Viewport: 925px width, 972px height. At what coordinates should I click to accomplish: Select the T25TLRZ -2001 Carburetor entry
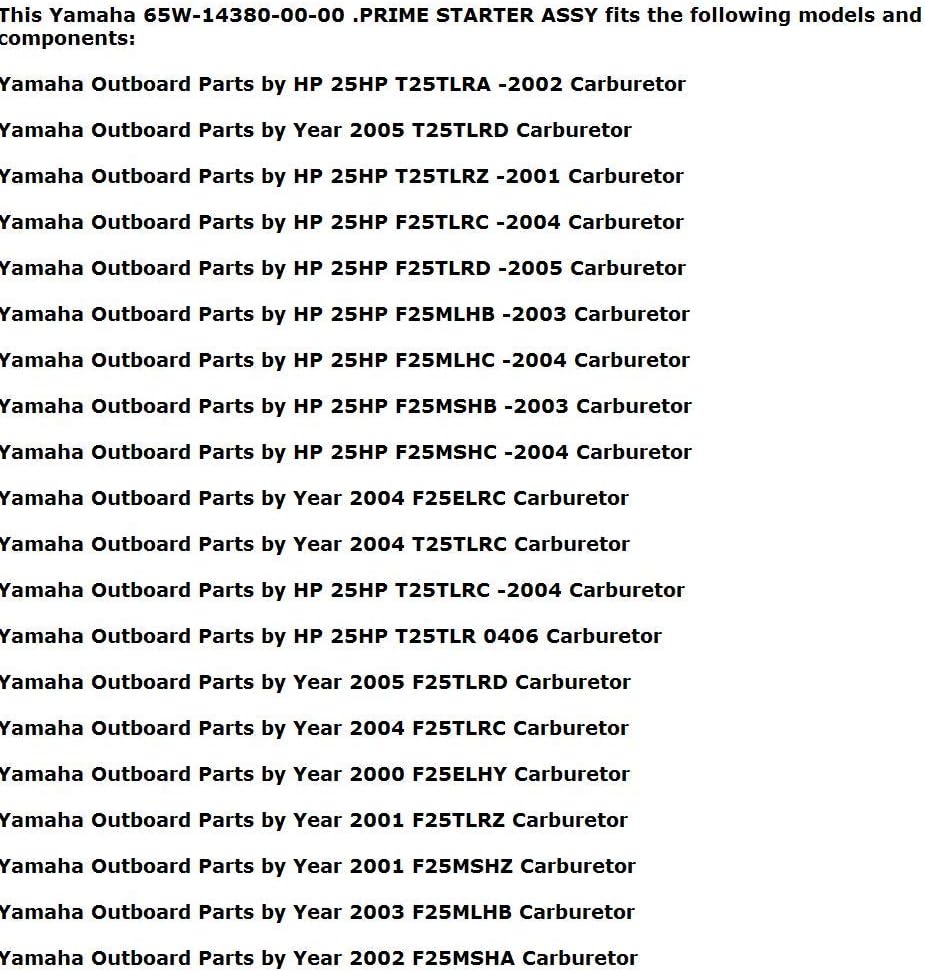pos(342,176)
